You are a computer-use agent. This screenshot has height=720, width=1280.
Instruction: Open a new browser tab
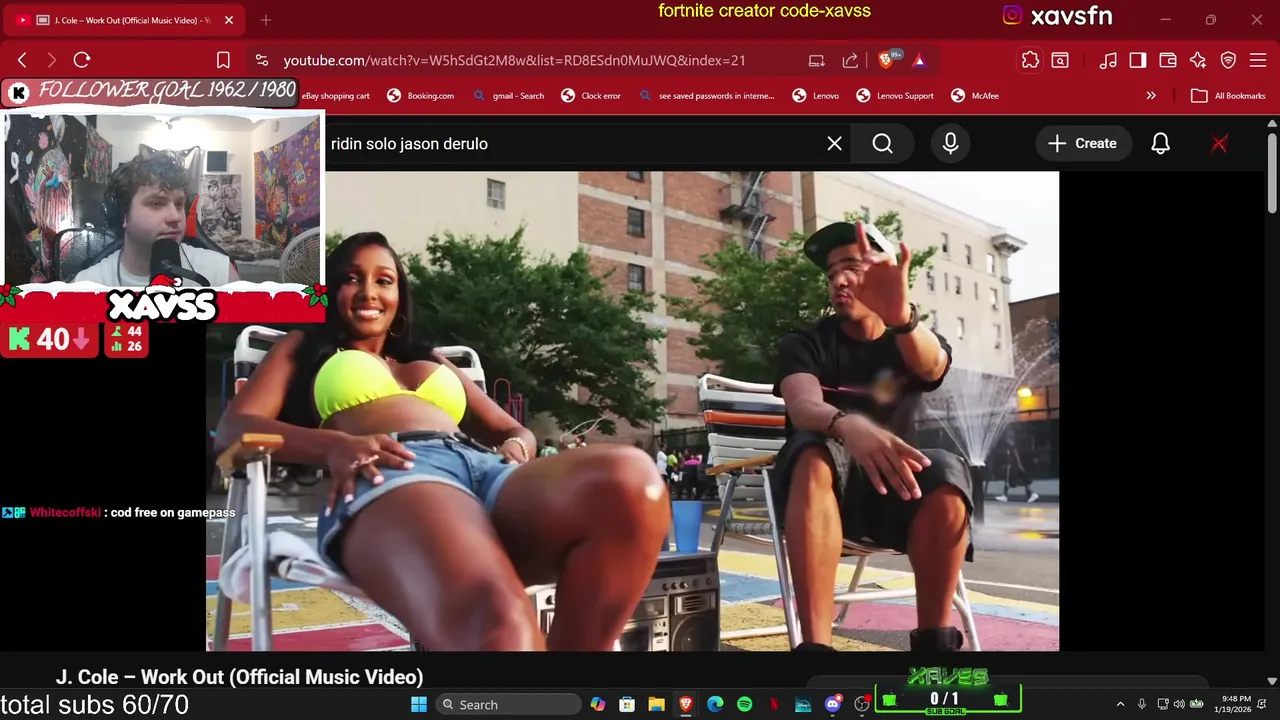click(x=266, y=20)
